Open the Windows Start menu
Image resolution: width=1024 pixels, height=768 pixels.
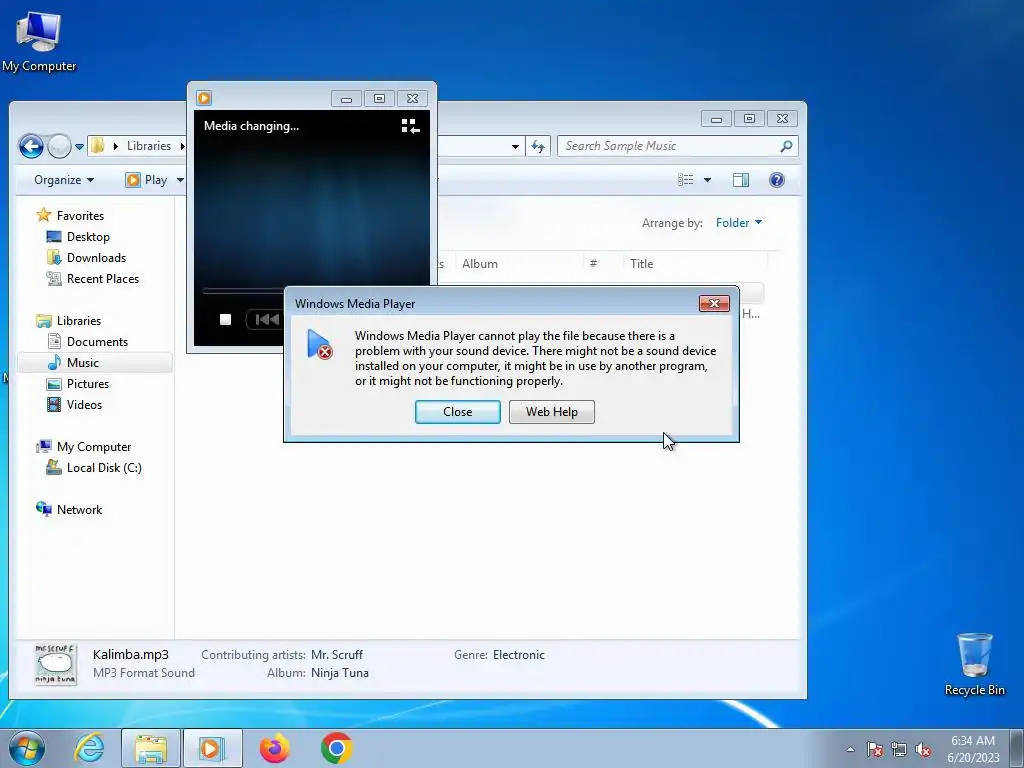coord(27,748)
